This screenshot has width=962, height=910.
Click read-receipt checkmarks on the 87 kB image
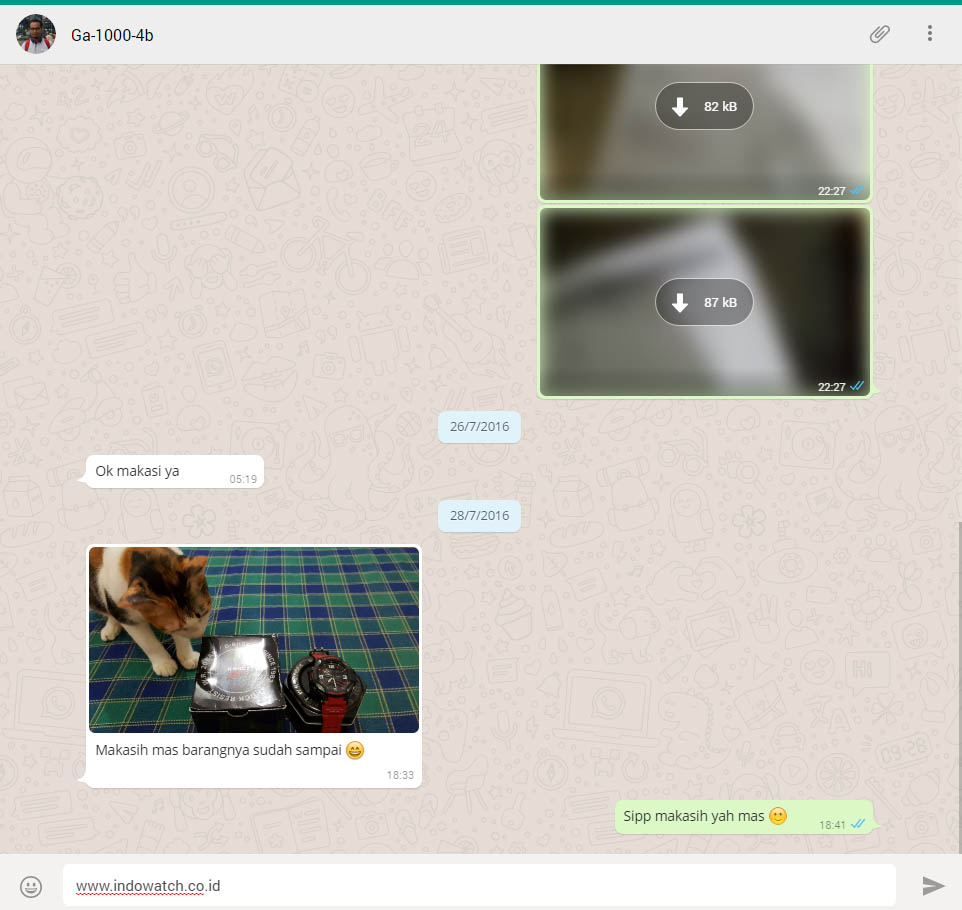pyautogui.click(x=857, y=386)
